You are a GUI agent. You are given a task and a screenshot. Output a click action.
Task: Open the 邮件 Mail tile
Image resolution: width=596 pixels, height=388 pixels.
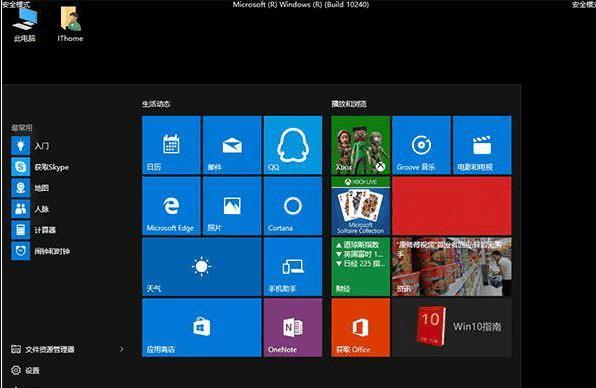[x=232, y=145]
